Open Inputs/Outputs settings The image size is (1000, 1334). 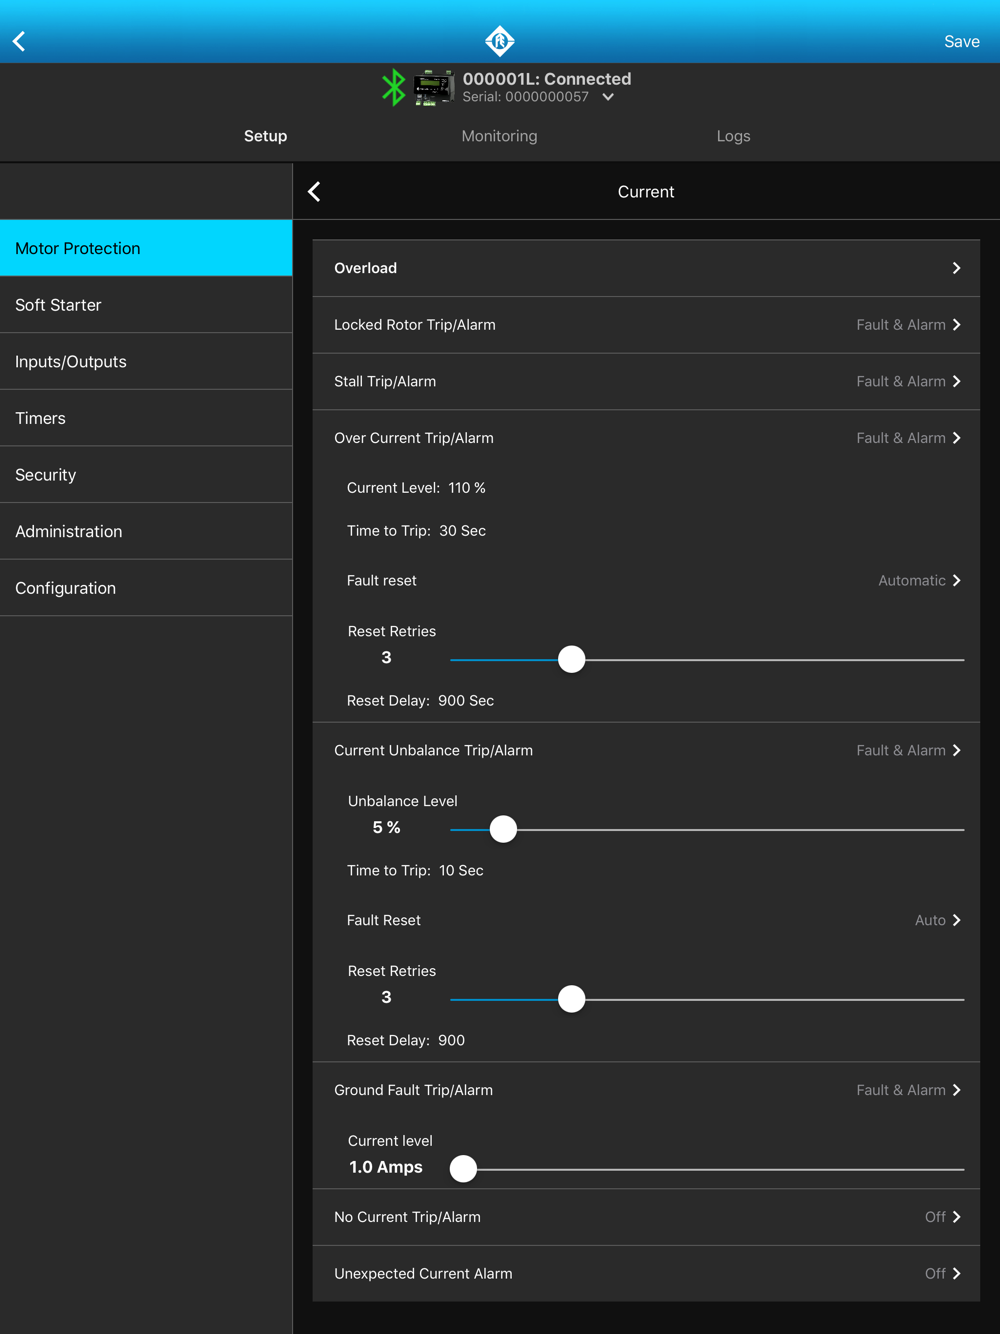coord(146,362)
